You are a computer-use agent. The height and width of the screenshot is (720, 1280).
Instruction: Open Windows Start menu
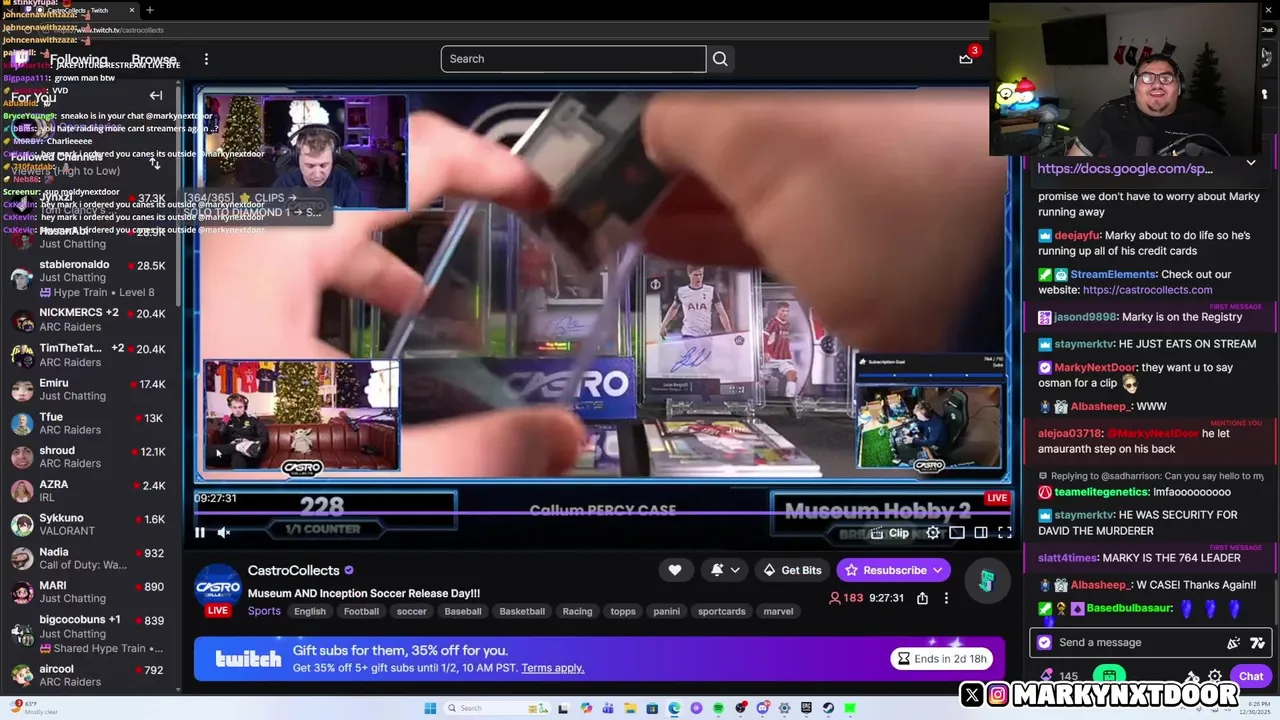coord(430,708)
